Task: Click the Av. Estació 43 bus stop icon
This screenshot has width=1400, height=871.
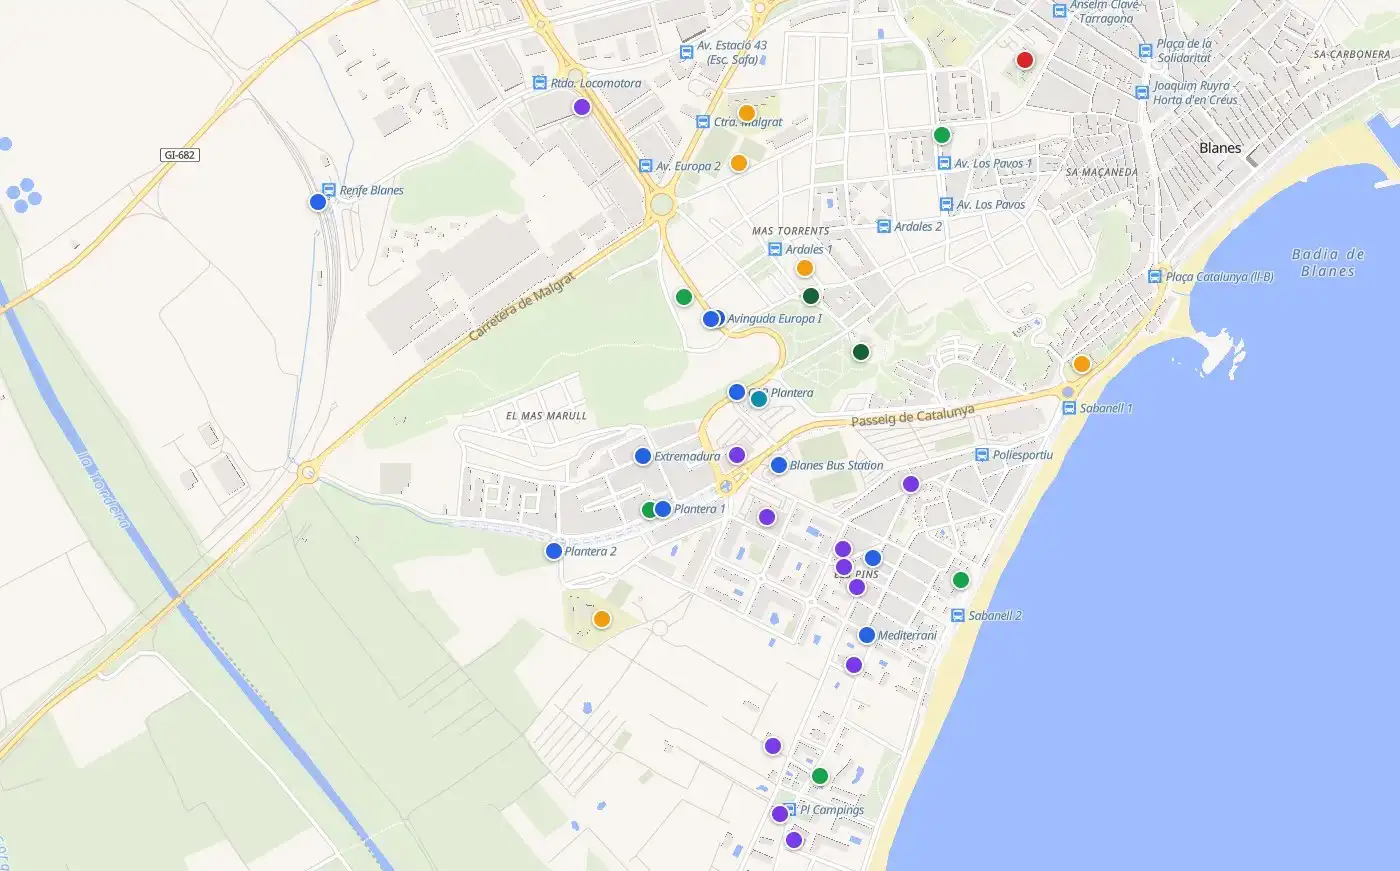Action: tap(686, 52)
